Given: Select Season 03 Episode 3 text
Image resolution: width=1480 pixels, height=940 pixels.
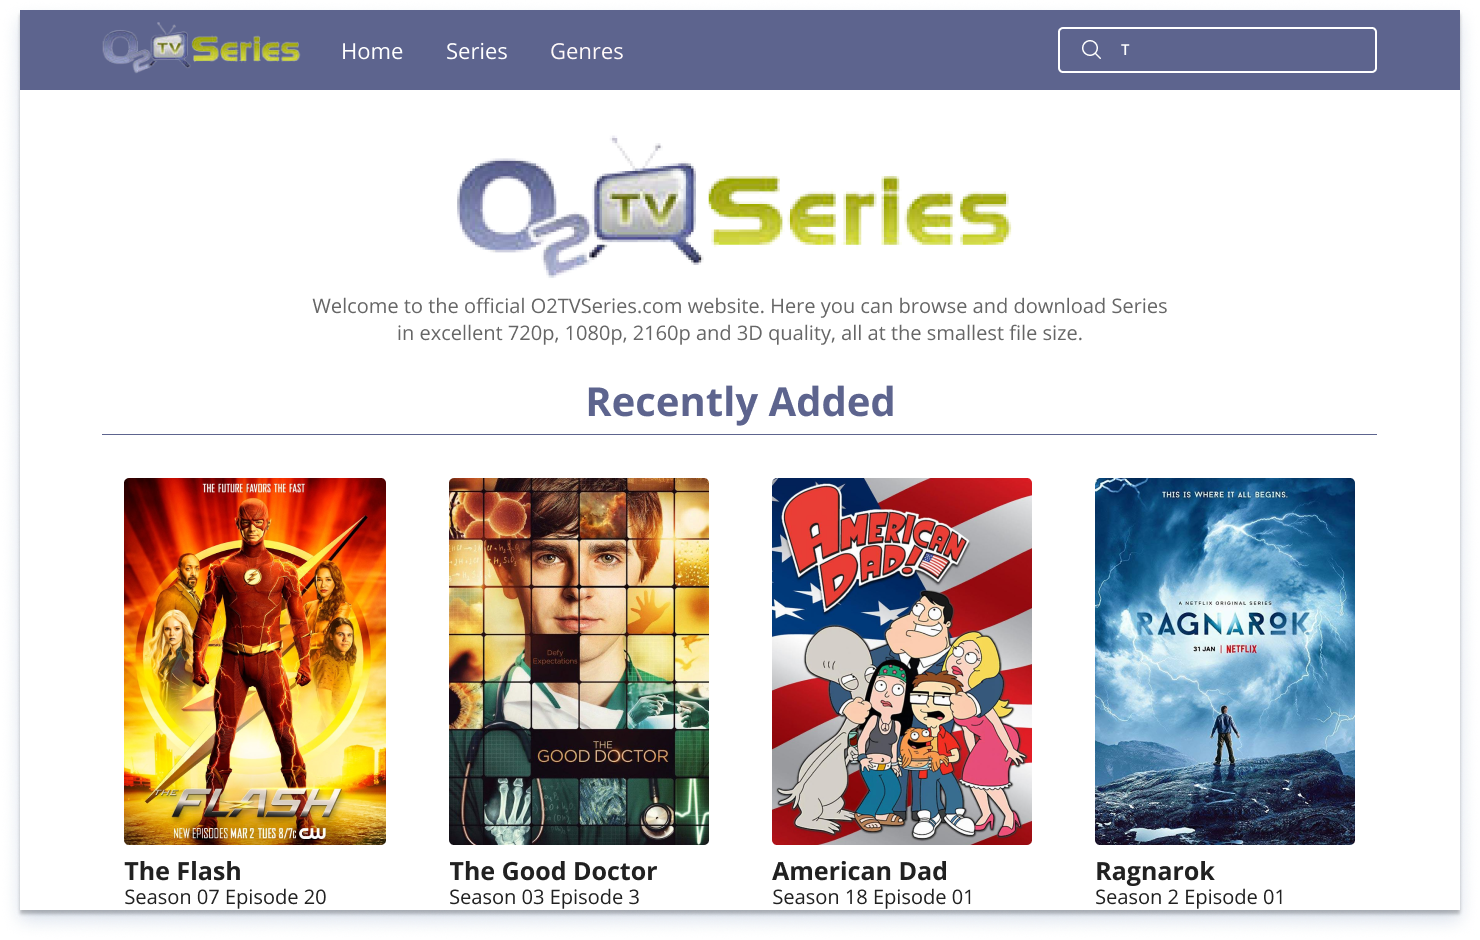Looking at the screenshot, I should point(544,897).
